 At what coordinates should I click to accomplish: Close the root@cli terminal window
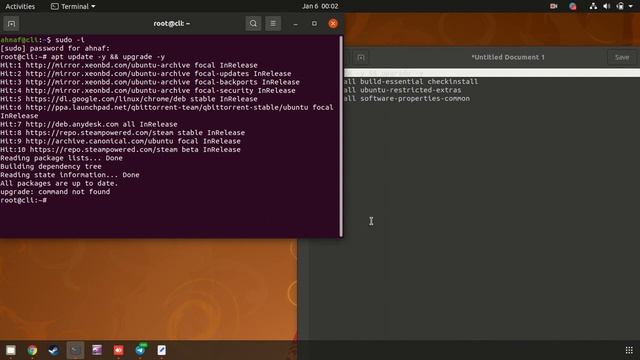click(x=333, y=24)
